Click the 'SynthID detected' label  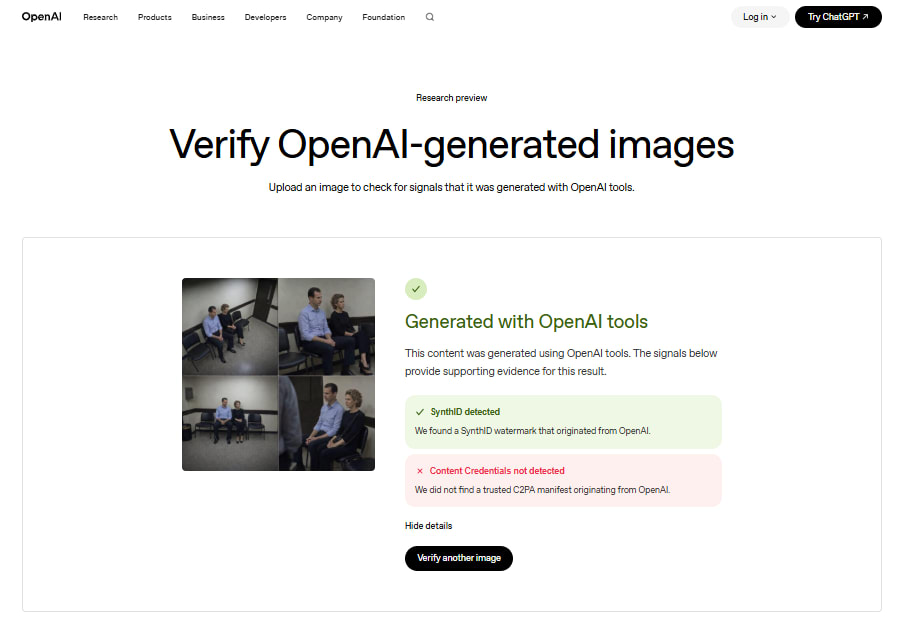[x=465, y=412]
